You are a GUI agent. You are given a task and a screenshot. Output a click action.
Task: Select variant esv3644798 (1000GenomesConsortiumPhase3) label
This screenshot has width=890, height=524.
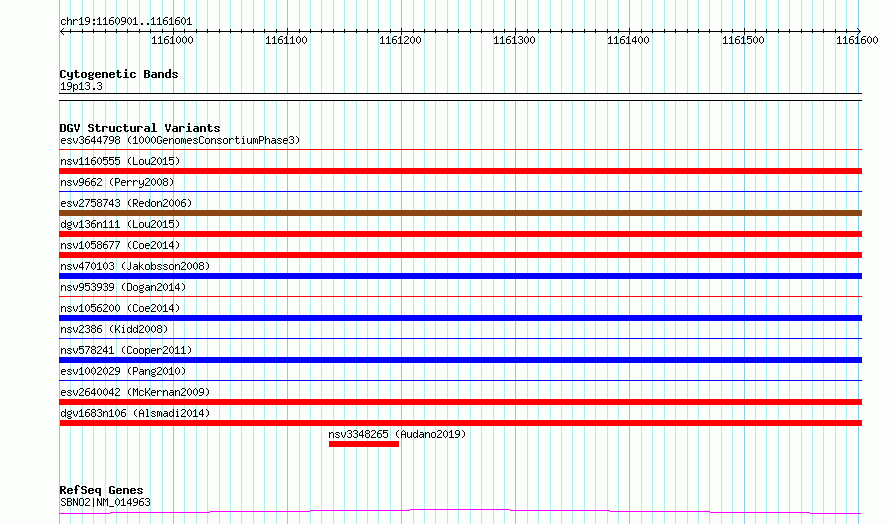tap(180, 140)
